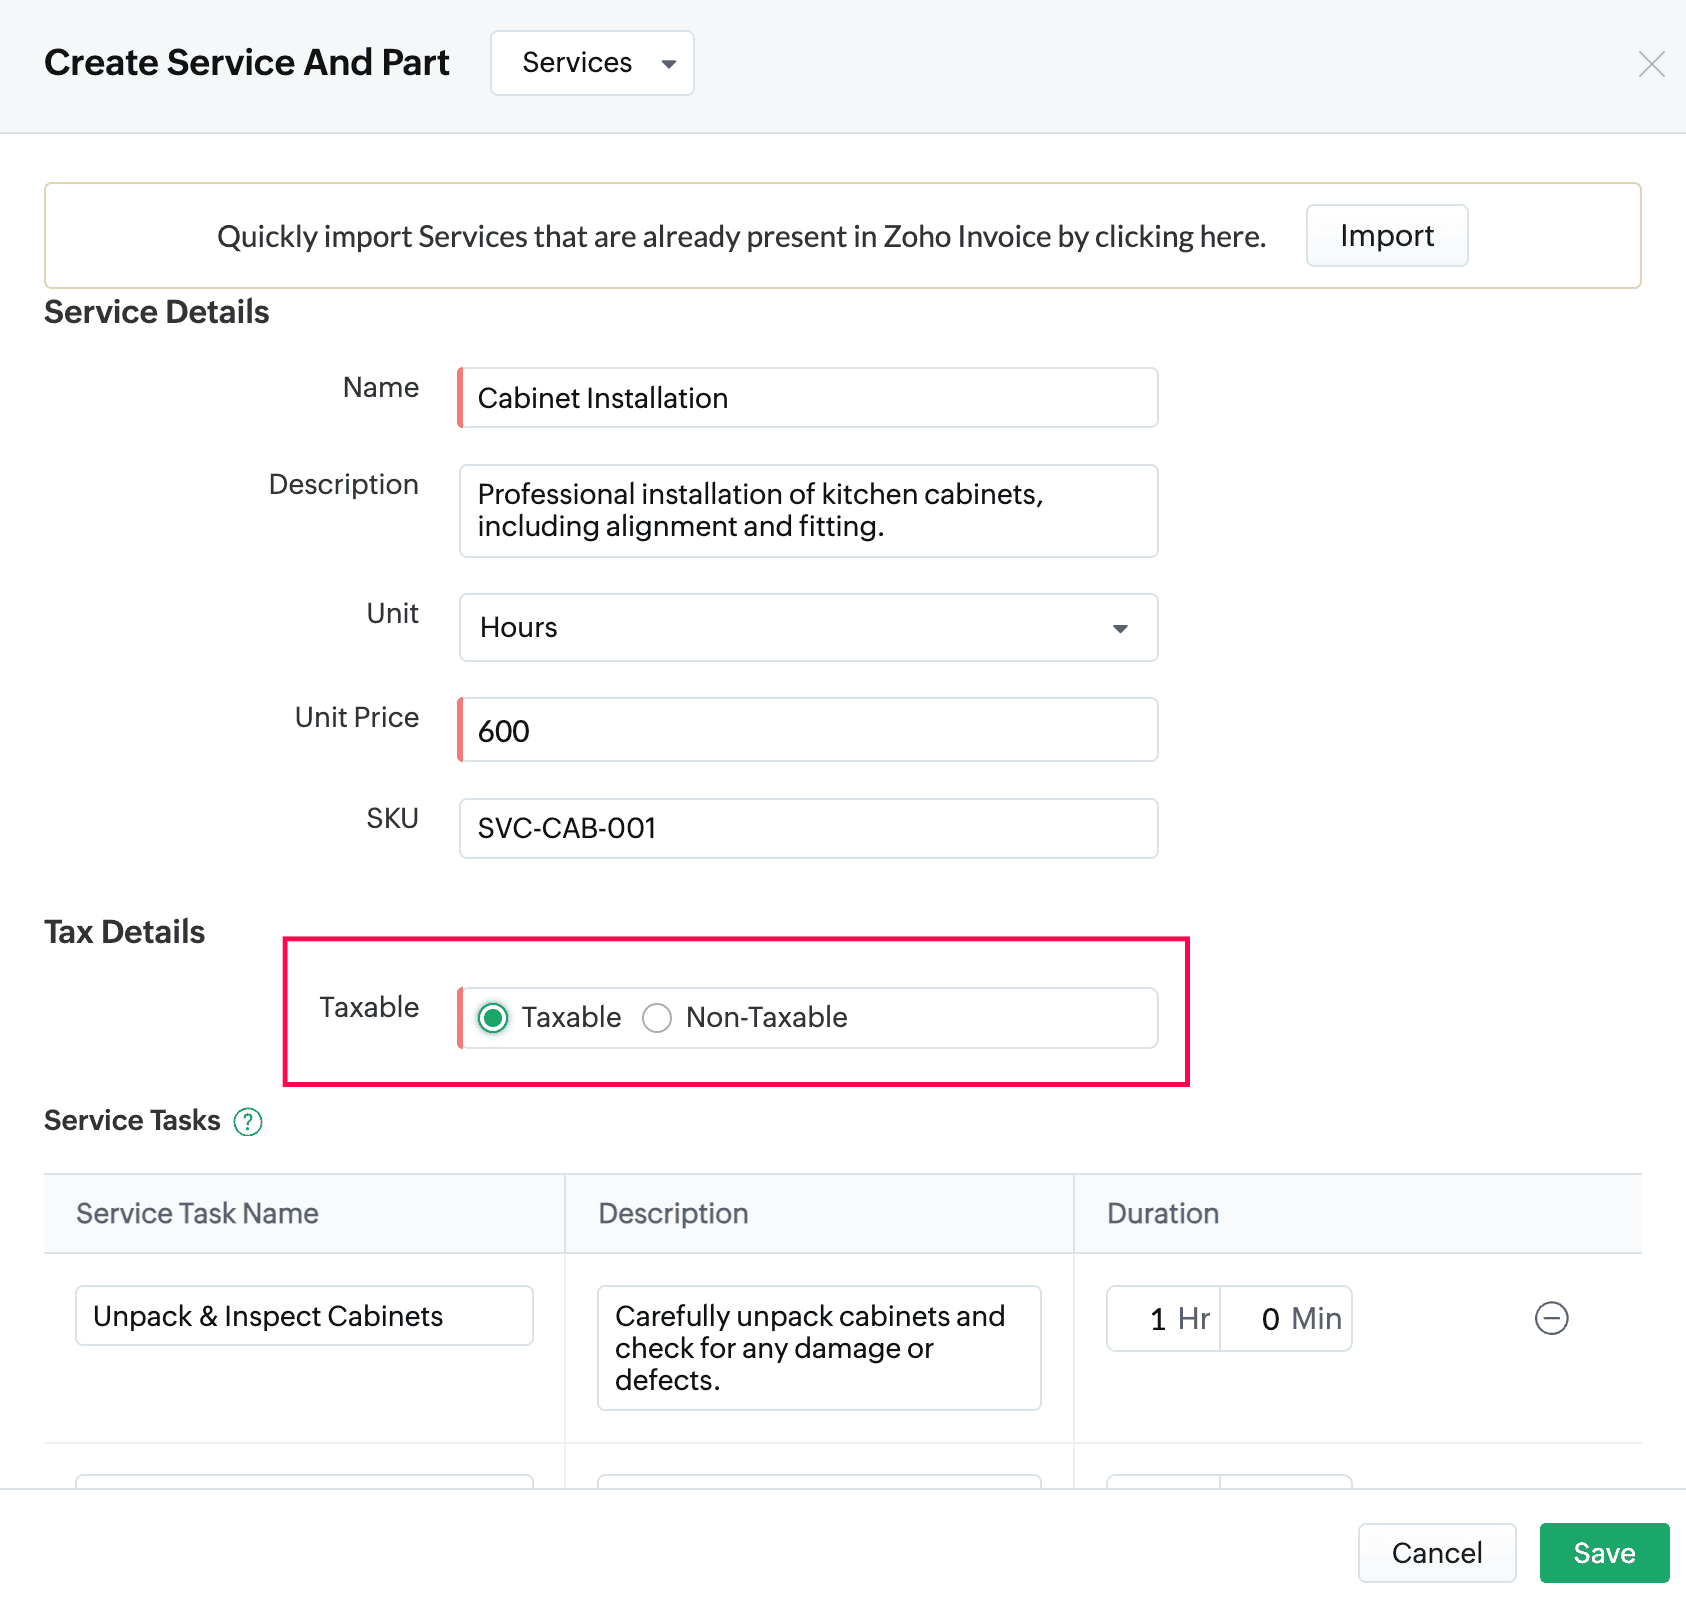Click the Duration column header

coord(1162,1213)
